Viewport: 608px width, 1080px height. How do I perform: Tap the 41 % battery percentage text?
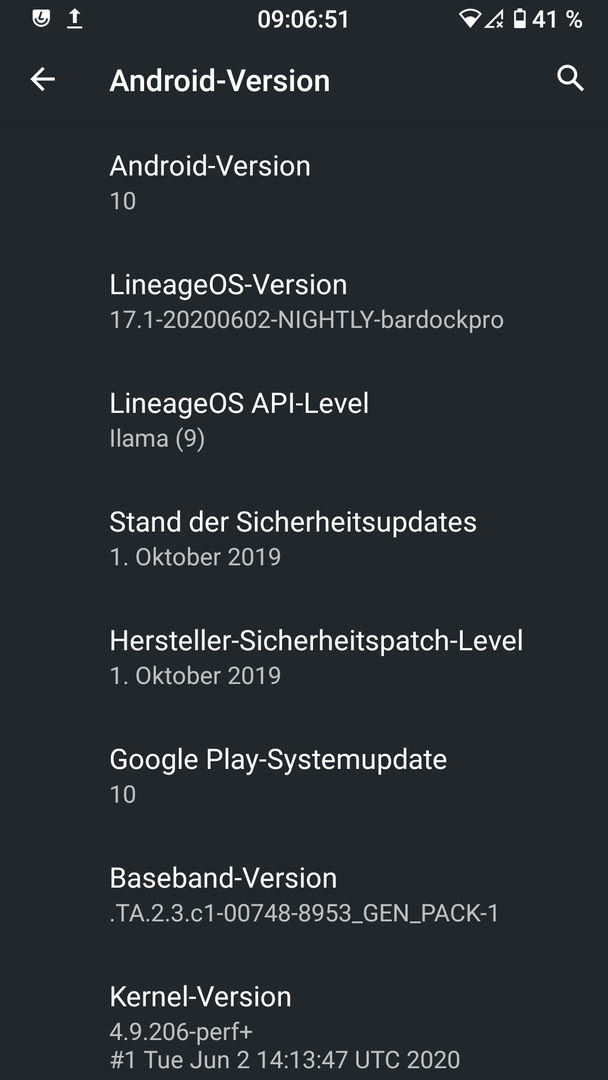point(557,19)
